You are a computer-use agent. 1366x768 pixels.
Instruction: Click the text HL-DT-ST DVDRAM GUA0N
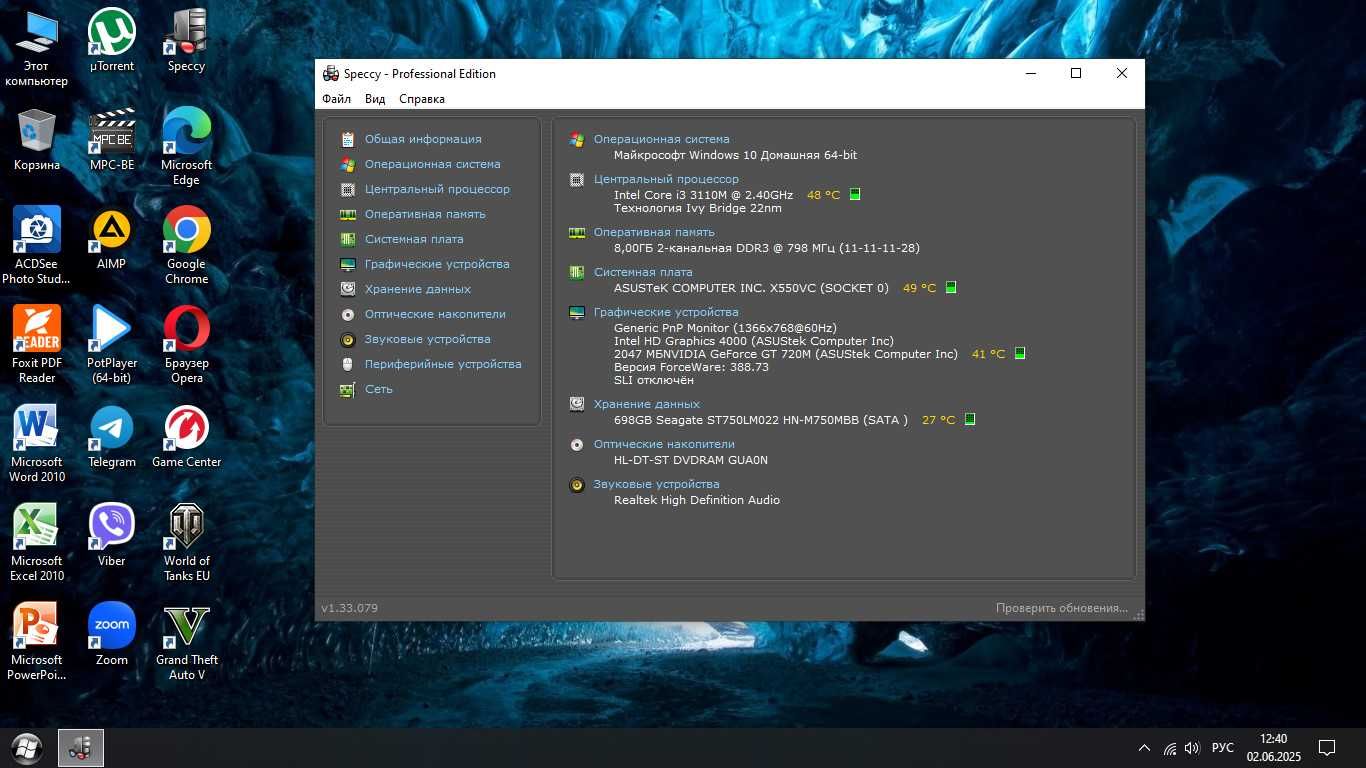pyautogui.click(x=691, y=460)
